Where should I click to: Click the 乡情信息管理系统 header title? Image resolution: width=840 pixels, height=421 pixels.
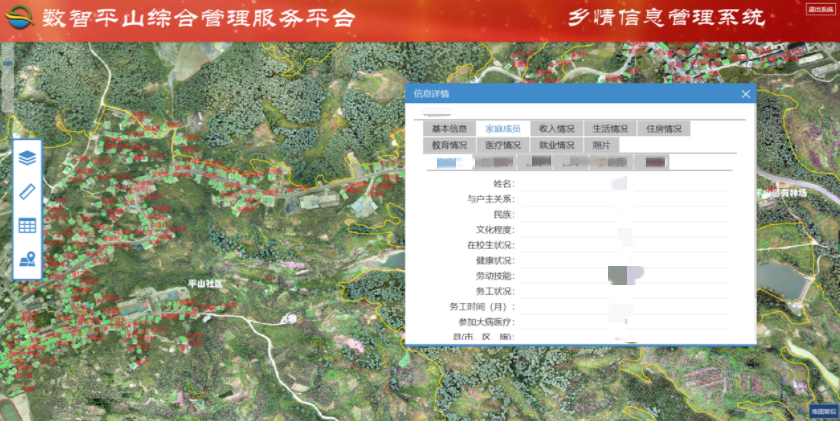click(x=666, y=18)
